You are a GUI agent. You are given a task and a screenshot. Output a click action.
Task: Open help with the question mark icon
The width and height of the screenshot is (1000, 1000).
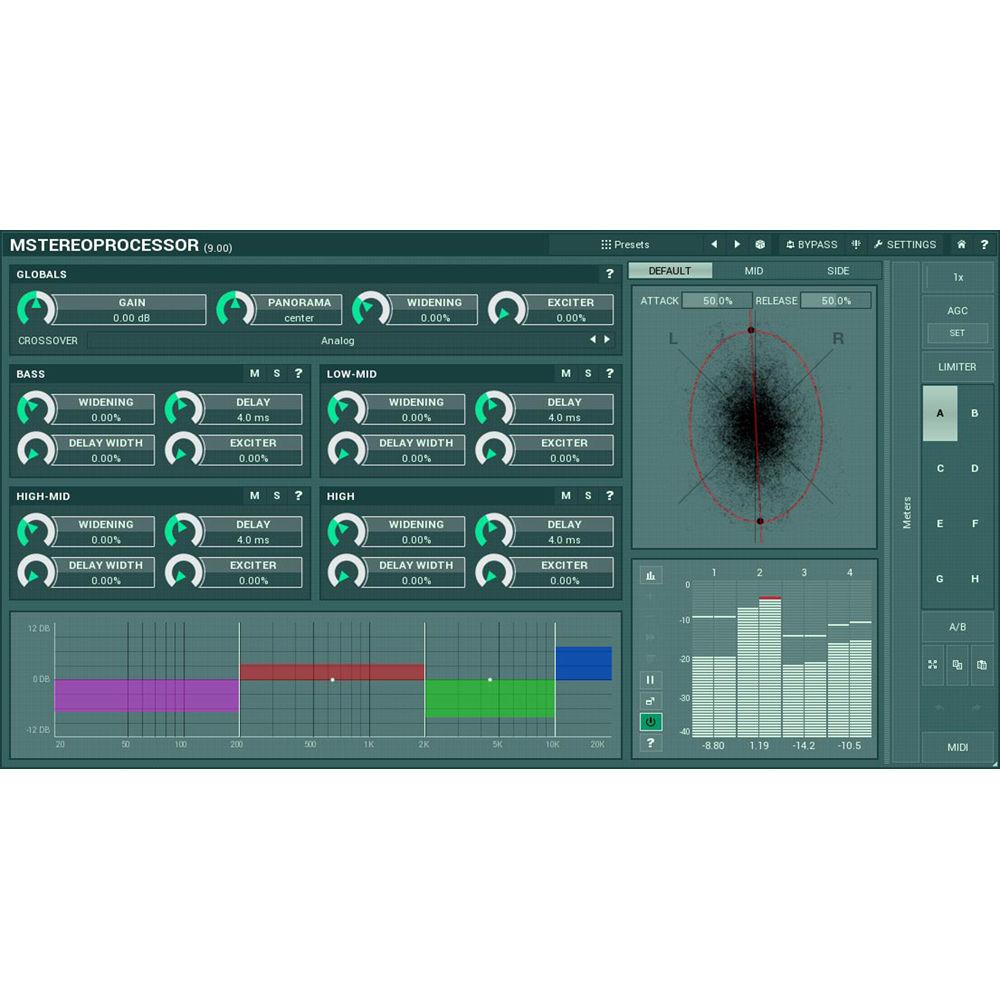pos(985,244)
